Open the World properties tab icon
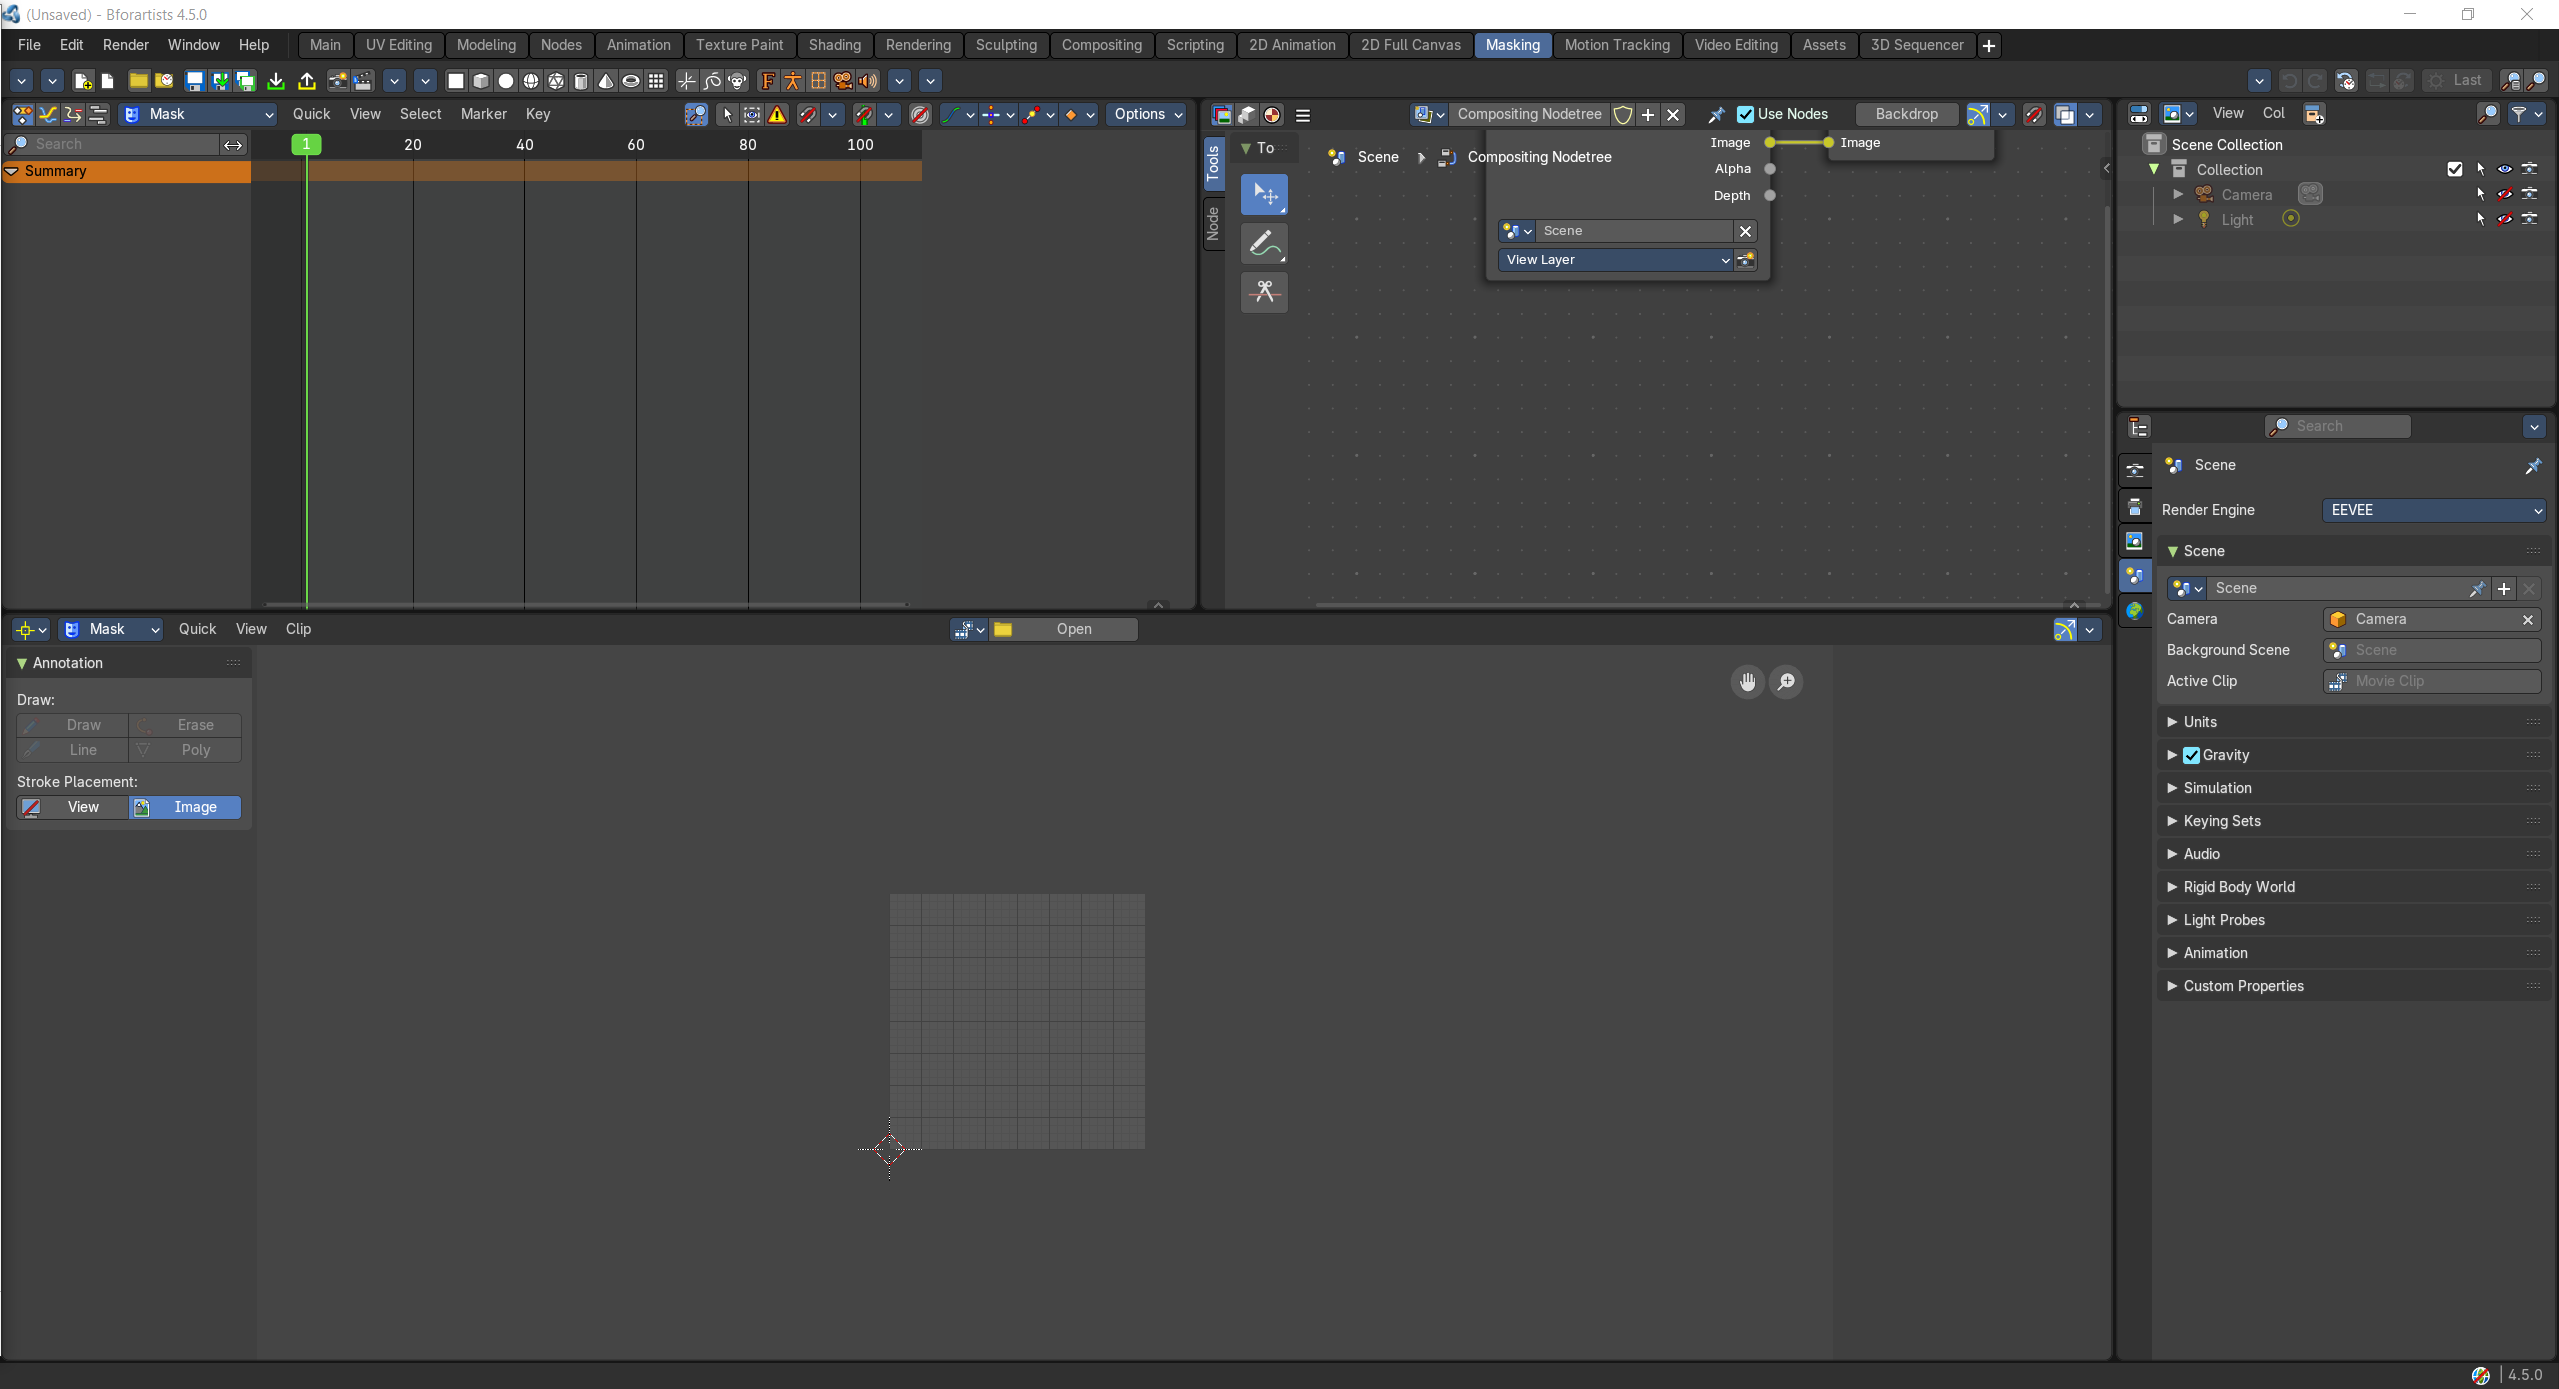 coord(2135,610)
